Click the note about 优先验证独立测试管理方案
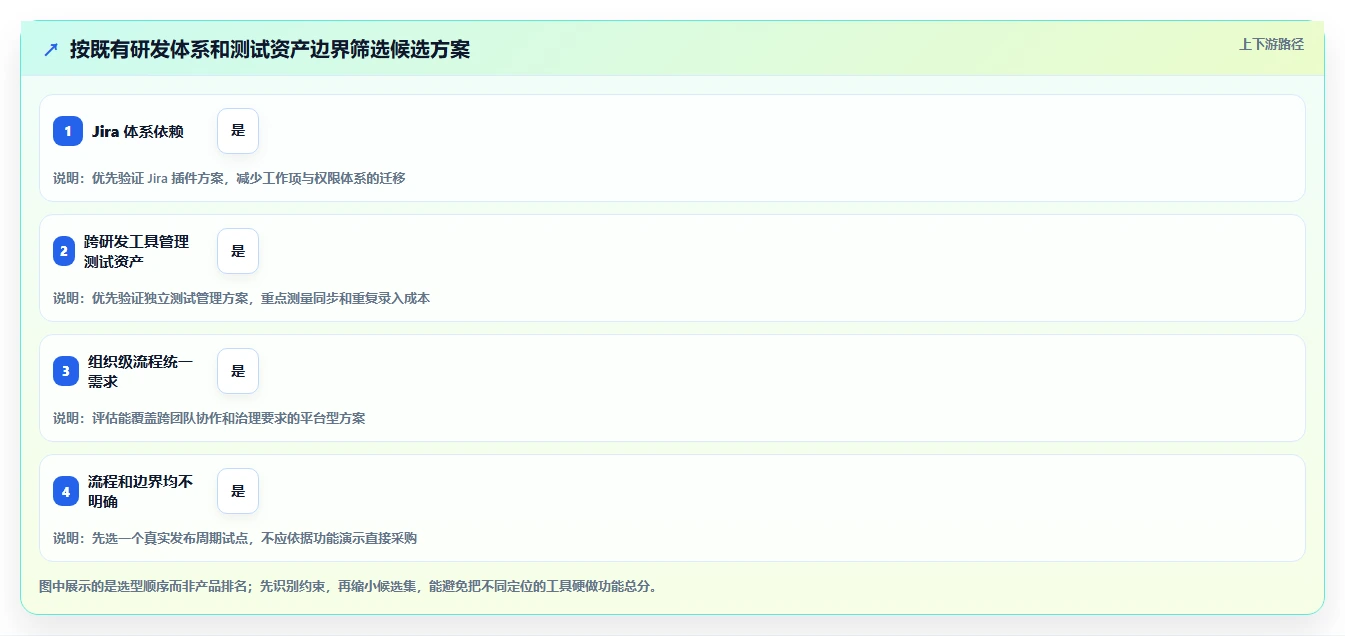 point(241,298)
